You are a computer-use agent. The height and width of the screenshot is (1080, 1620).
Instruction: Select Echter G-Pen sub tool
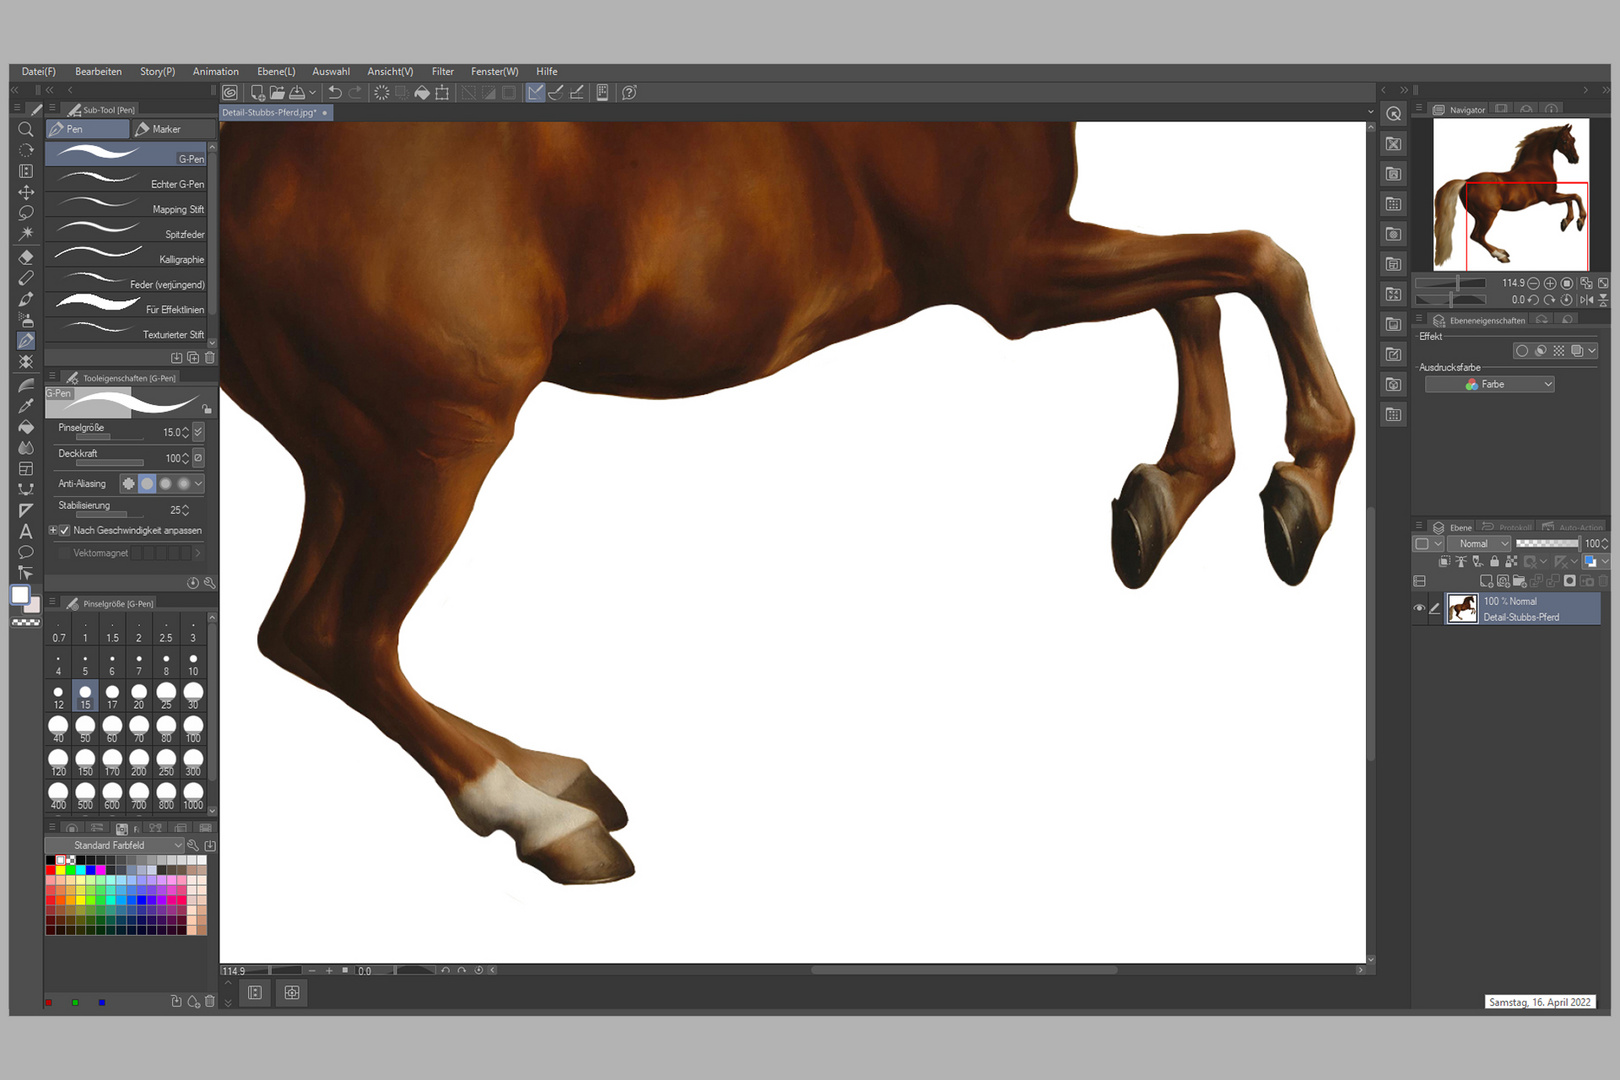point(126,181)
